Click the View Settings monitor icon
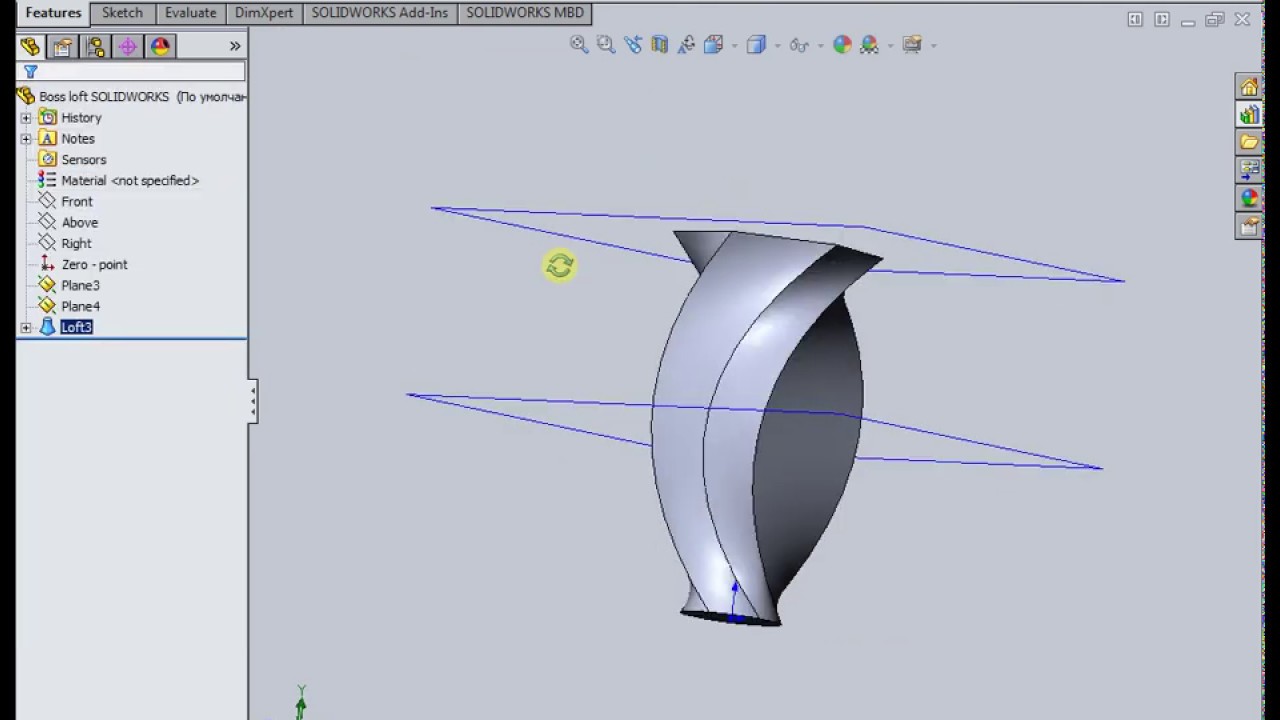Screen dimensions: 1280x720 click(x=912, y=44)
